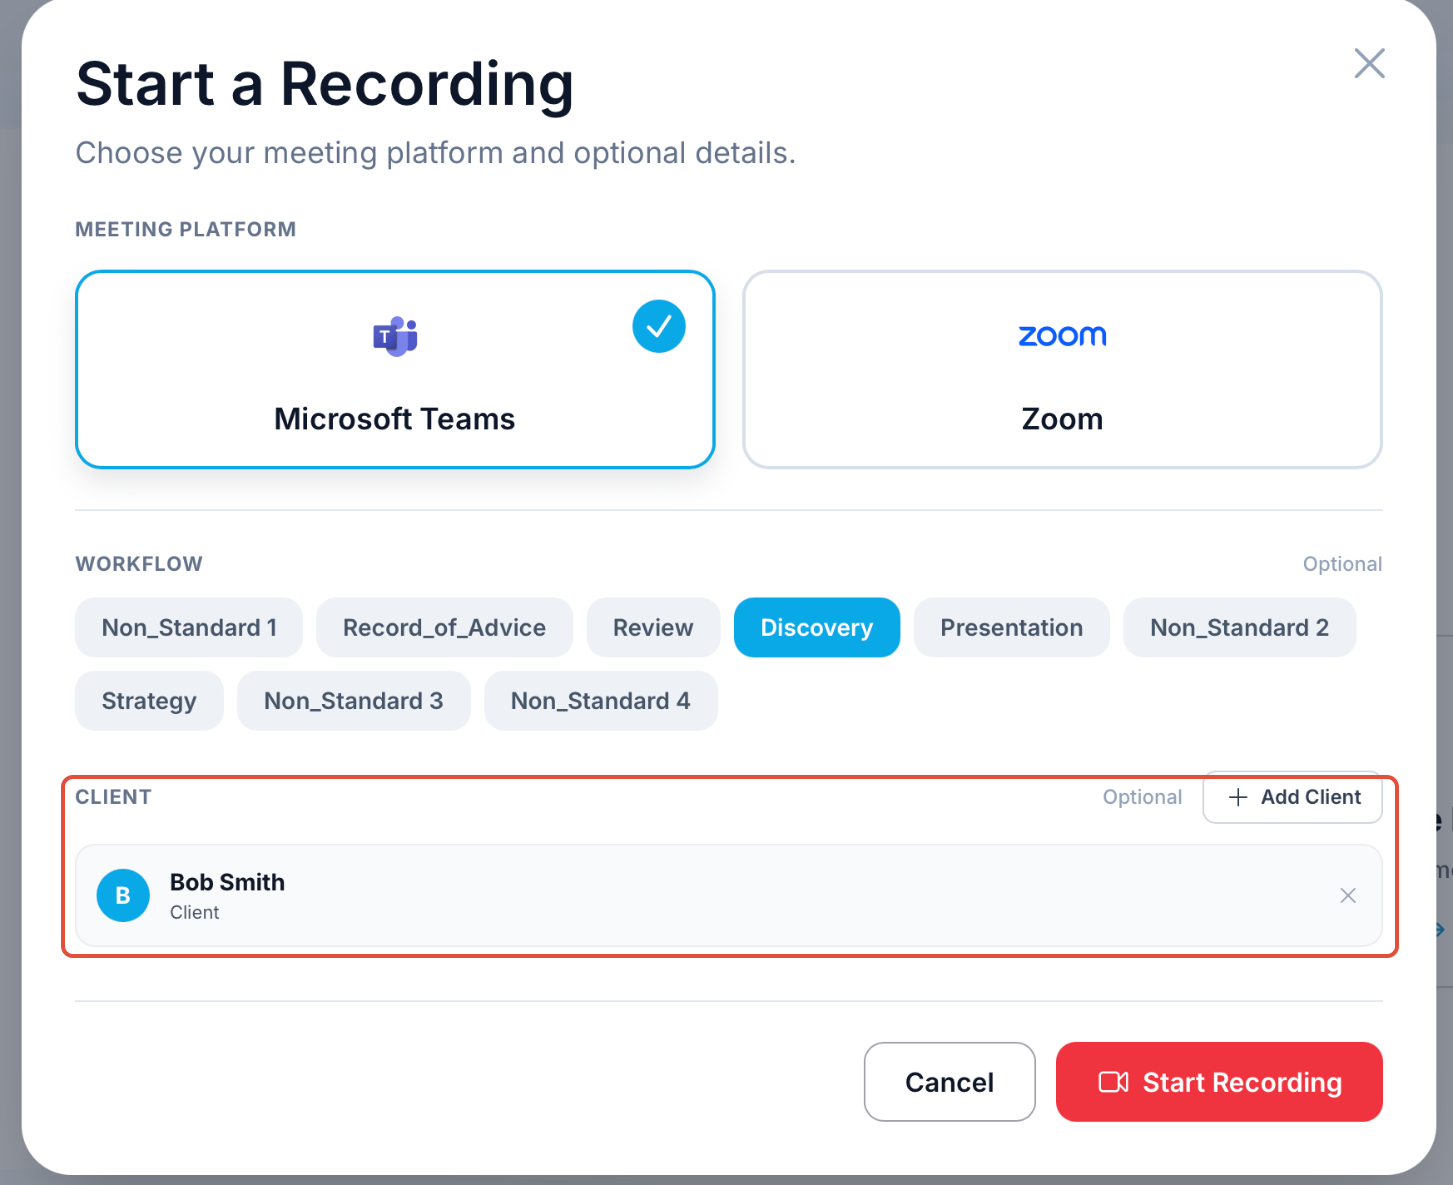Choose the Non_Standard 2 workflow
This screenshot has height=1185, width=1453.
coord(1239,627)
